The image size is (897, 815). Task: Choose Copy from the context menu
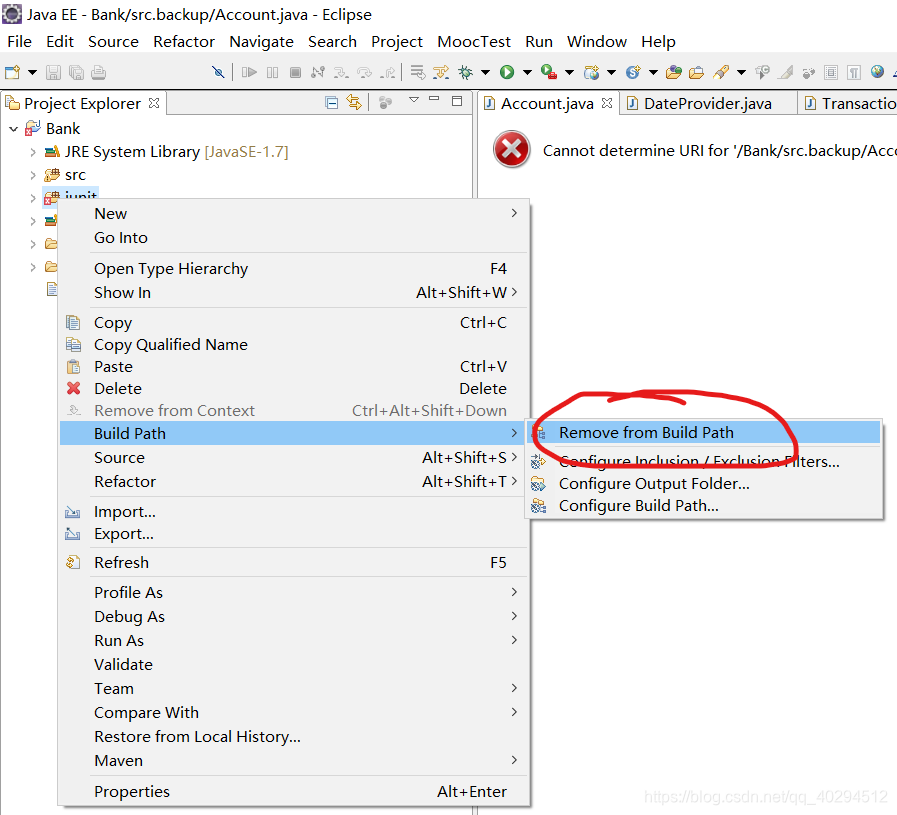295,323
